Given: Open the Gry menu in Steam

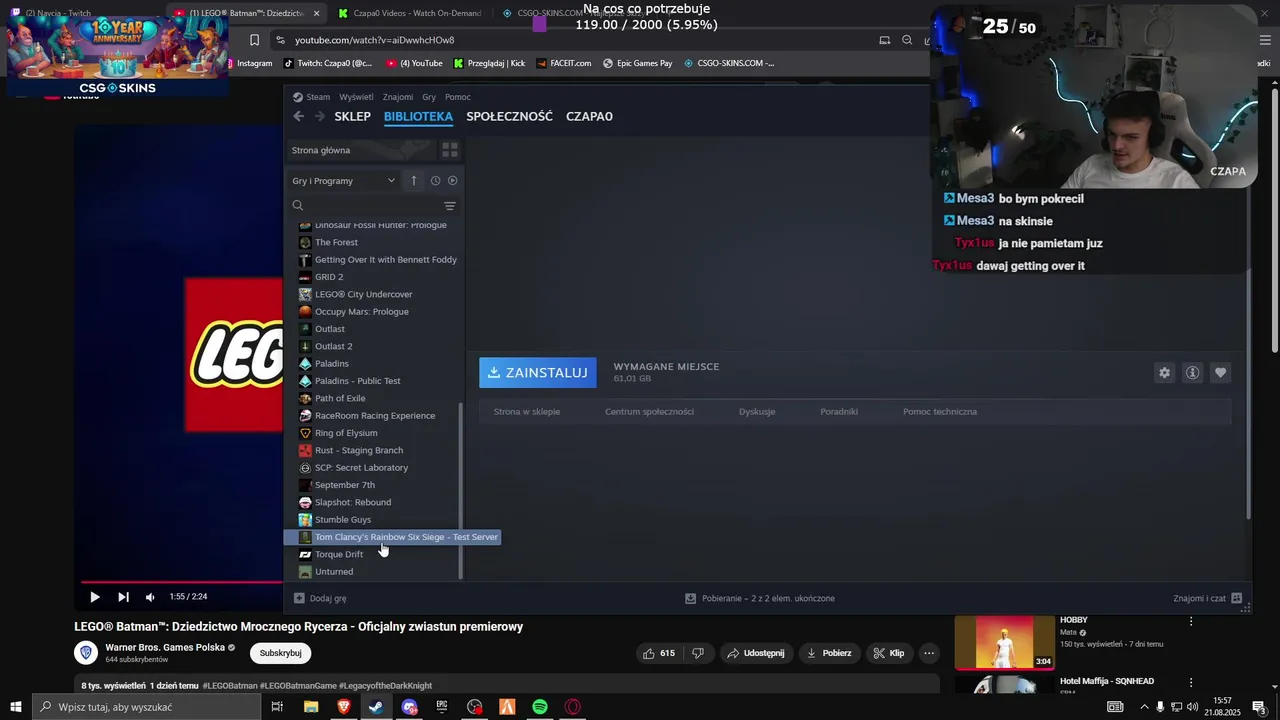Looking at the screenshot, I should point(429,97).
